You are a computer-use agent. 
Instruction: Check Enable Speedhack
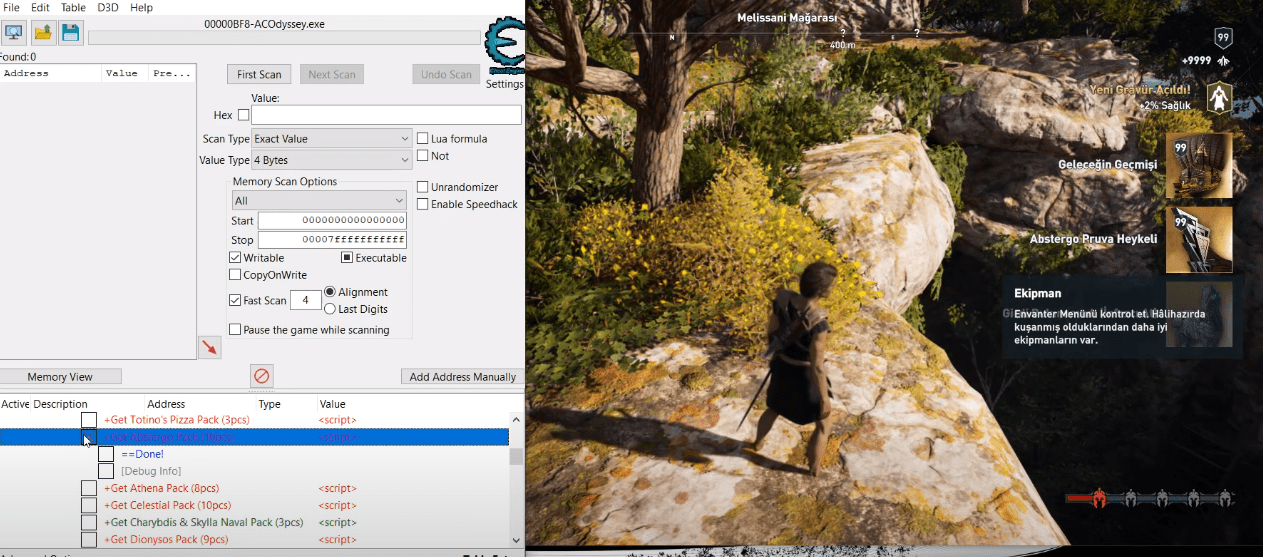tap(423, 204)
